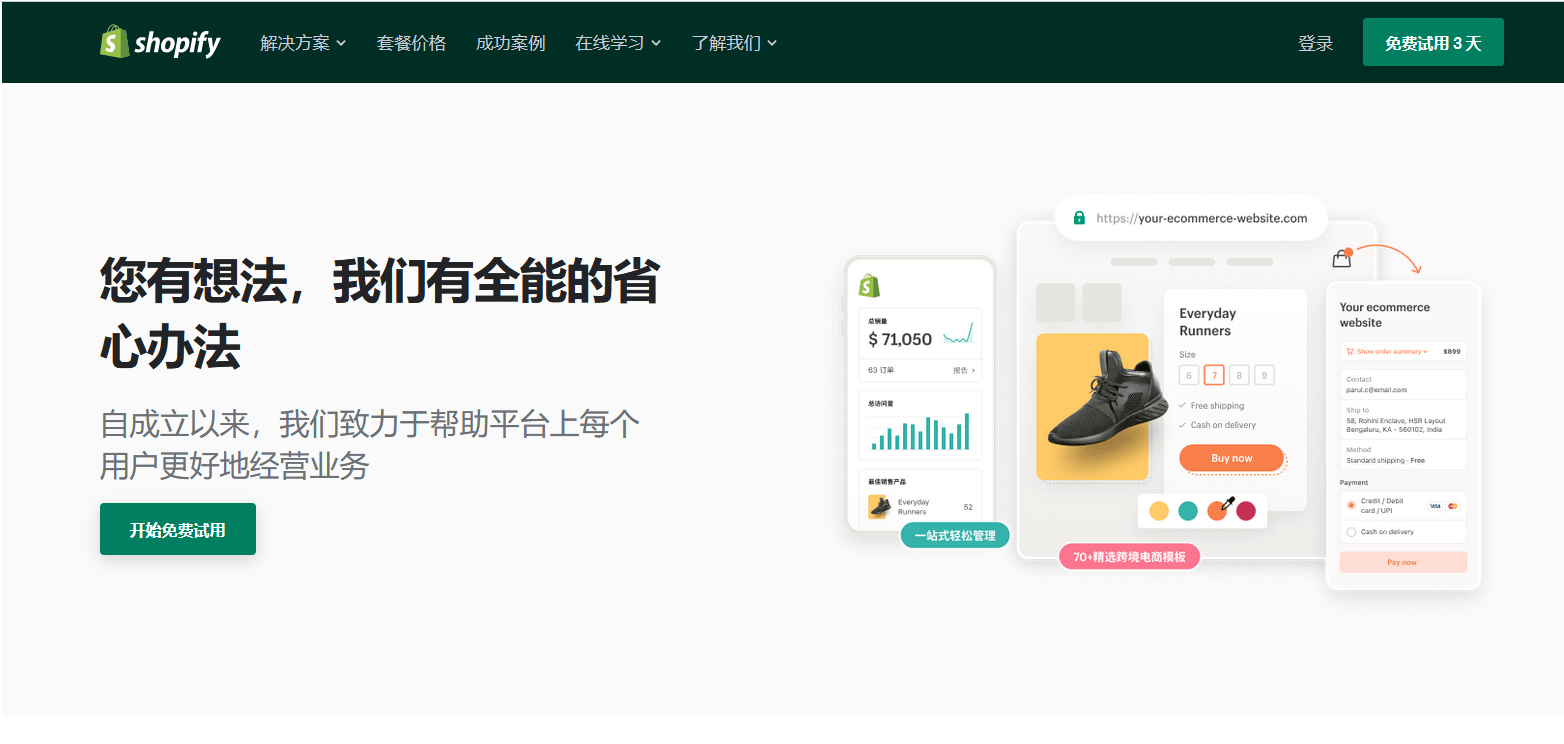Viewport: 1564px width, 744px height.
Task: Click the green padlock icon in URL bar
Action: point(1079,218)
